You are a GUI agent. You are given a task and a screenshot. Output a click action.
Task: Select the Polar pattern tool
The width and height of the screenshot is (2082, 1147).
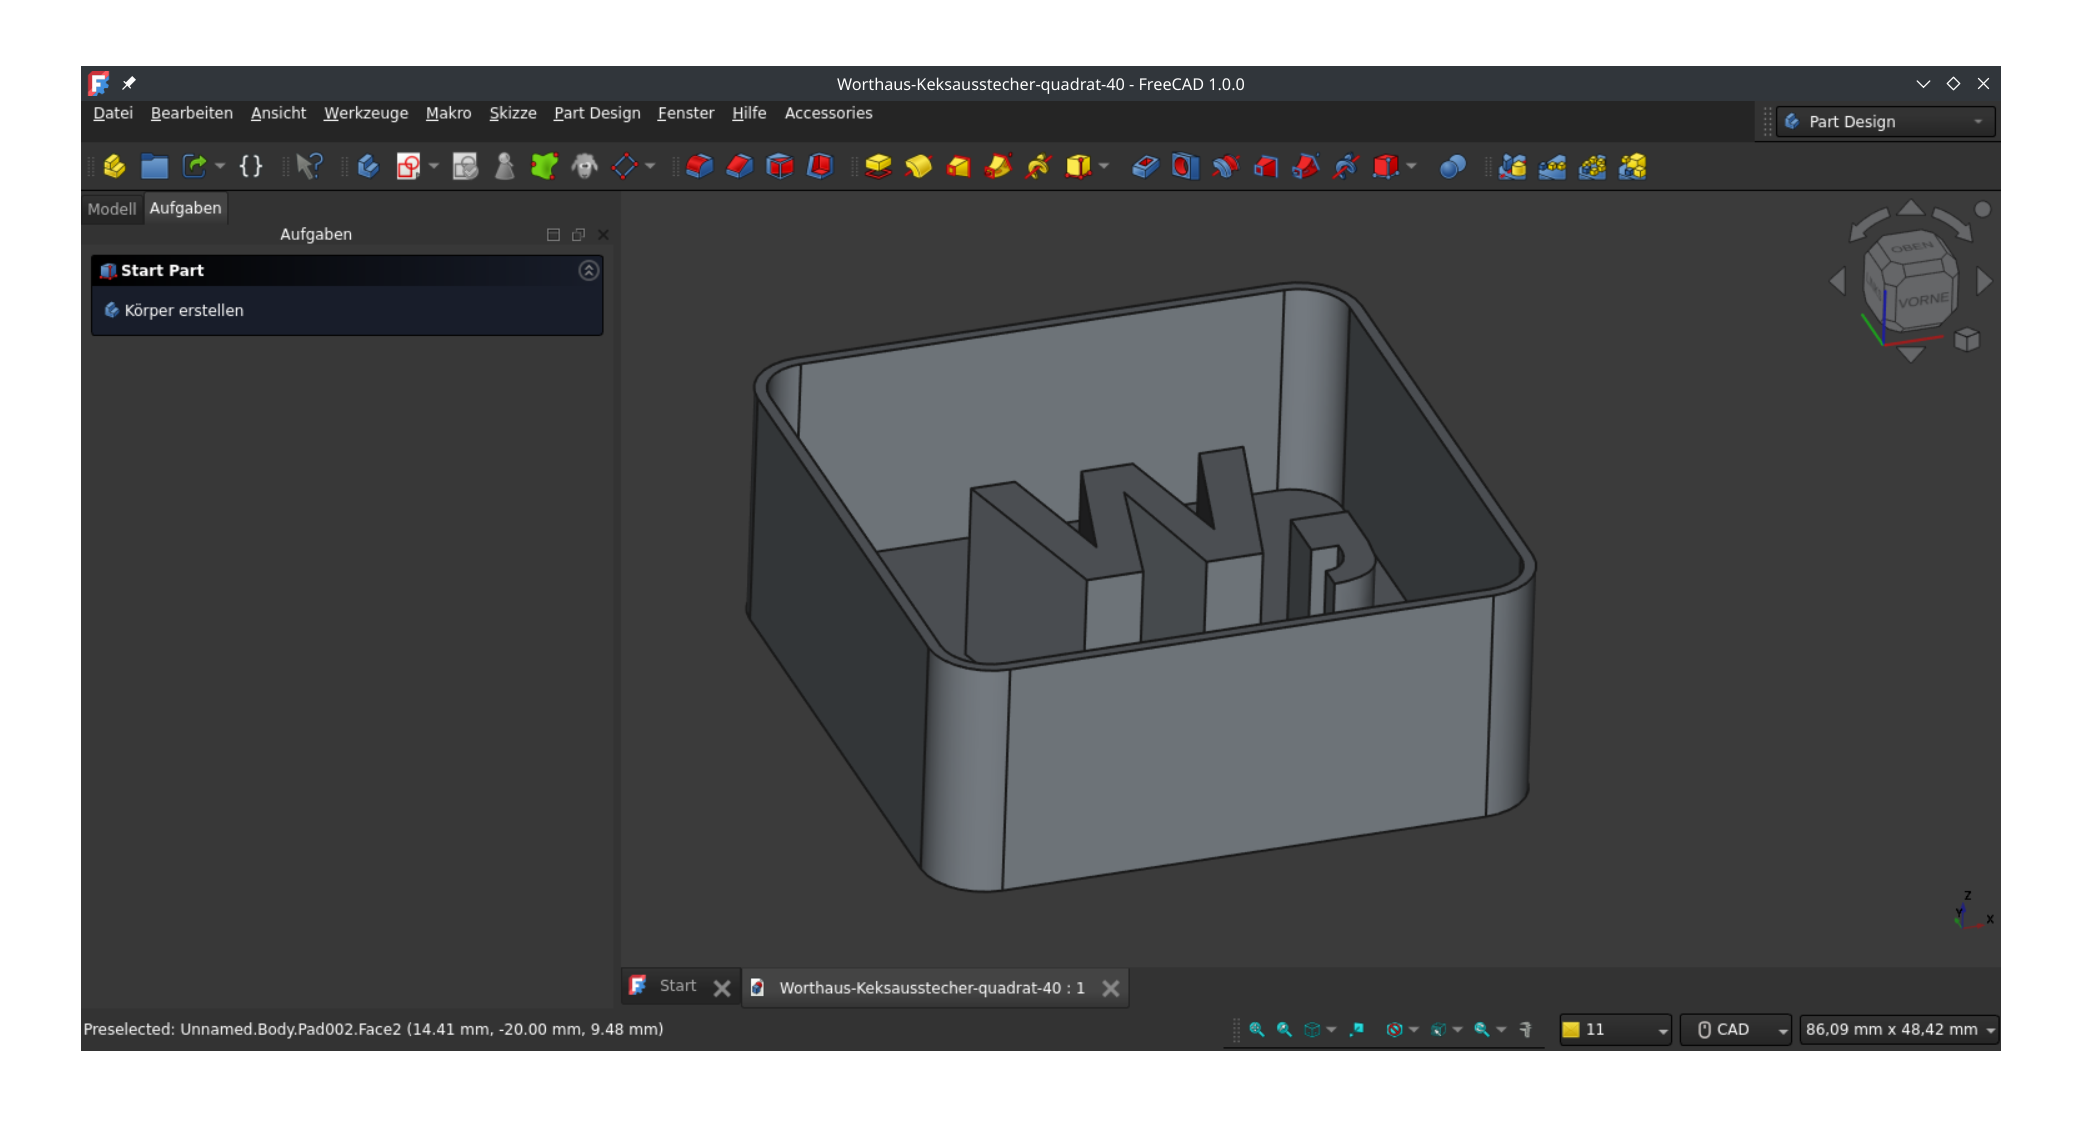(x=1592, y=166)
